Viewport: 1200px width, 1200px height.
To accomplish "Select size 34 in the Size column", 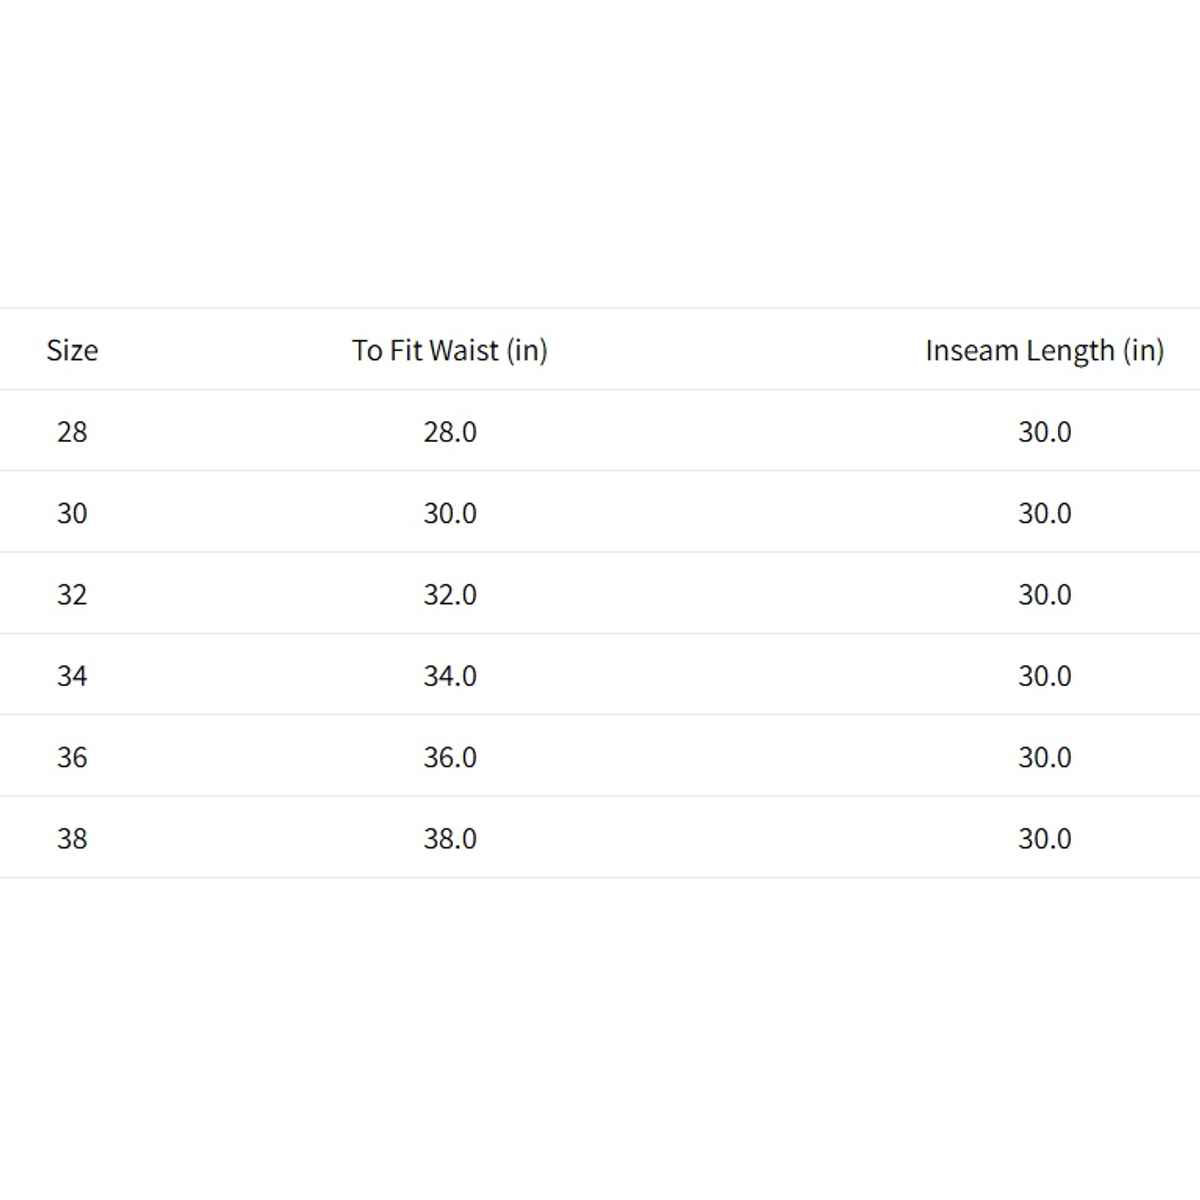I will pos(72,676).
